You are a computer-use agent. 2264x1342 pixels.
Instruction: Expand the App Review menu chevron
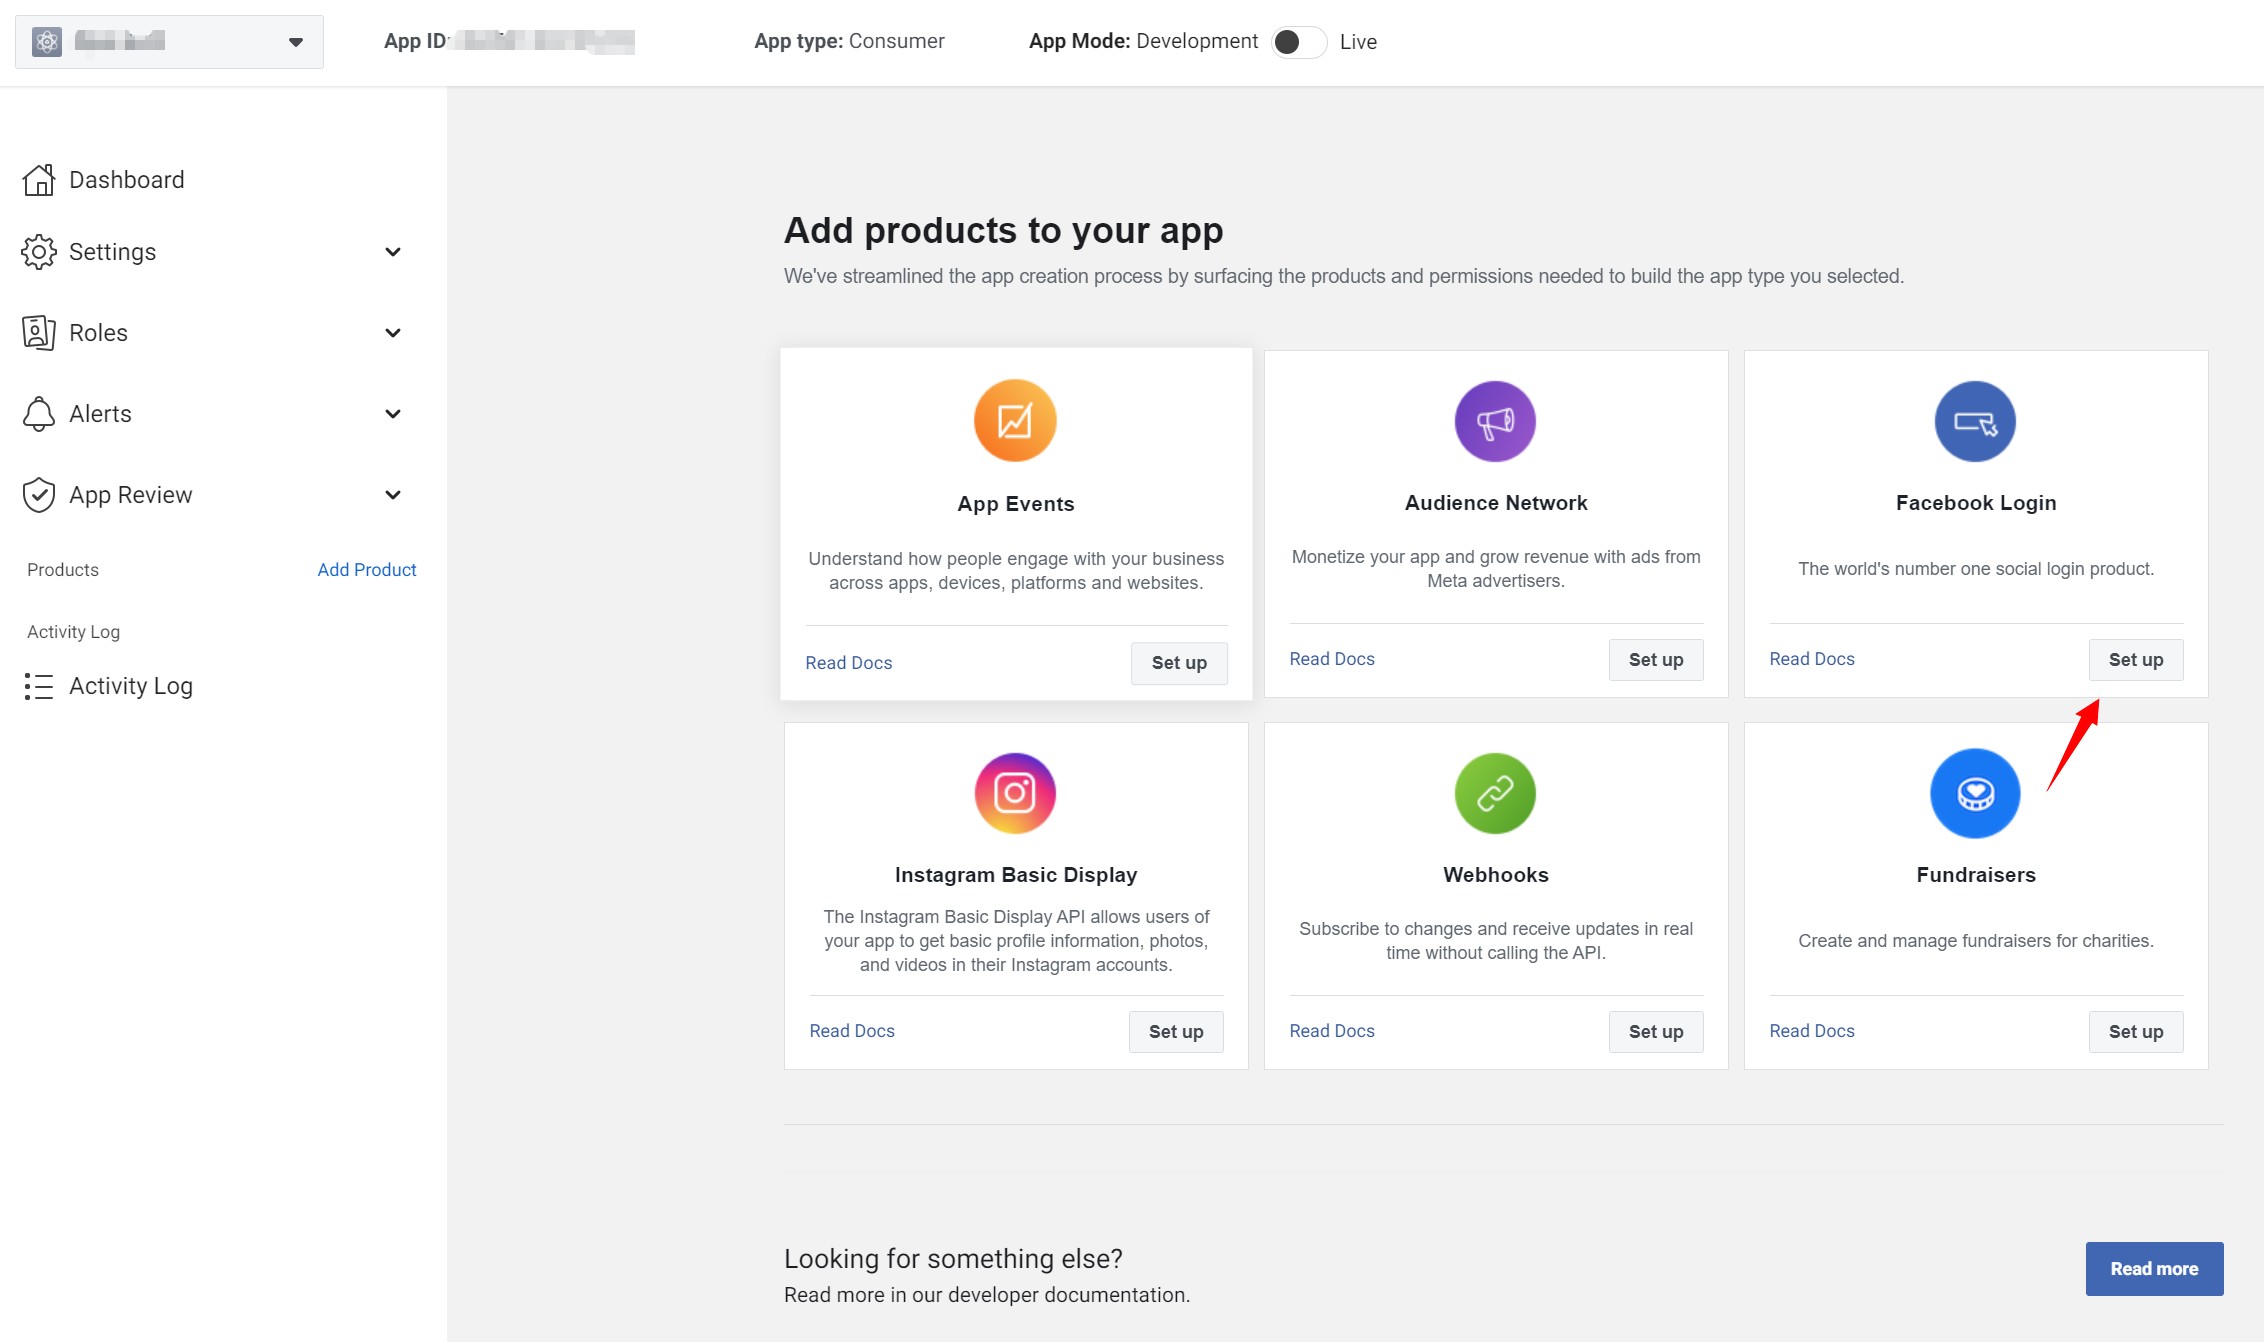[x=393, y=495]
